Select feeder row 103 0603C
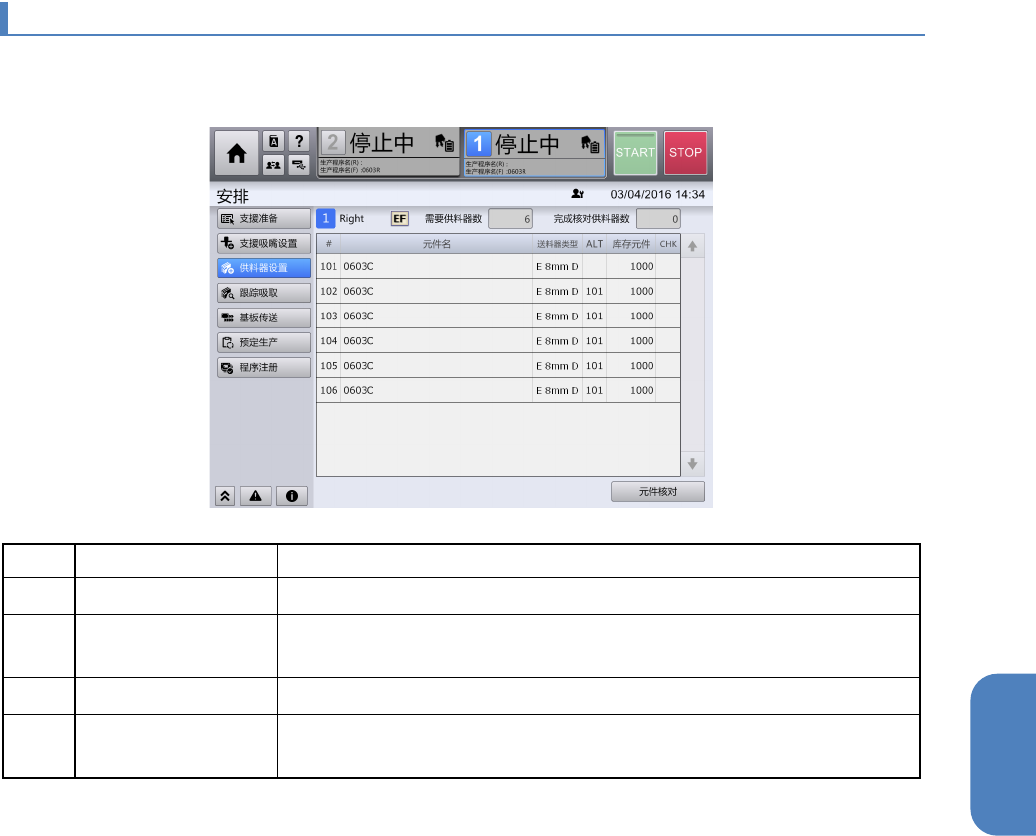The width and height of the screenshot is (1036, 836). tap(498, 316)
